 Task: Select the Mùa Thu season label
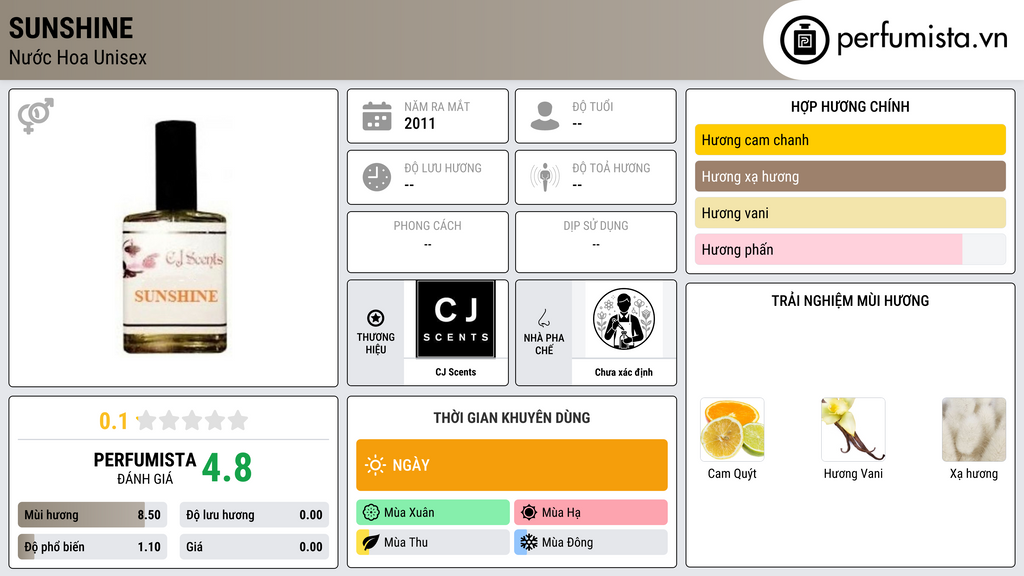tap(406, 542)
